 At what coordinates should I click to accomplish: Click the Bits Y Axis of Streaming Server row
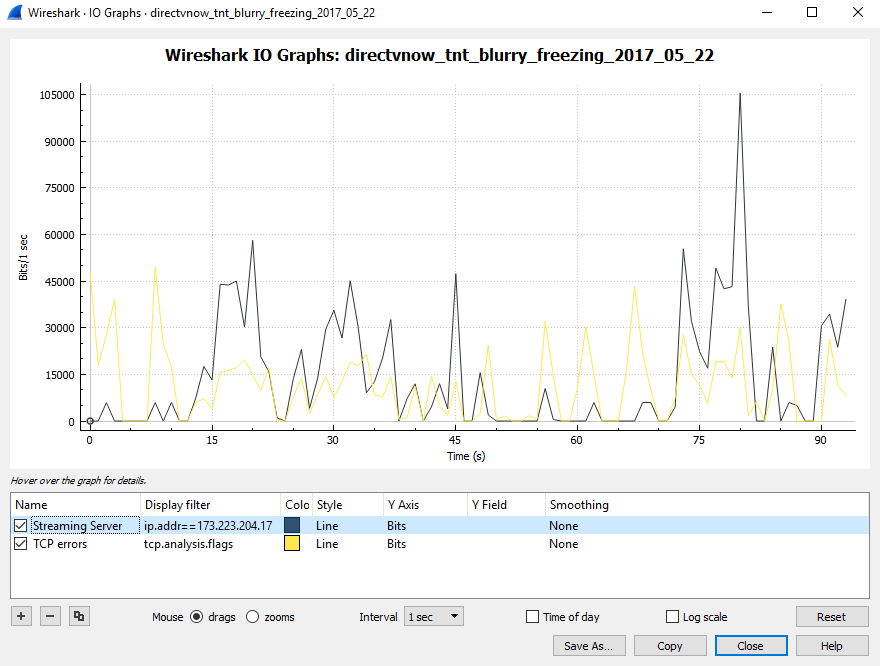pos(396,526)
